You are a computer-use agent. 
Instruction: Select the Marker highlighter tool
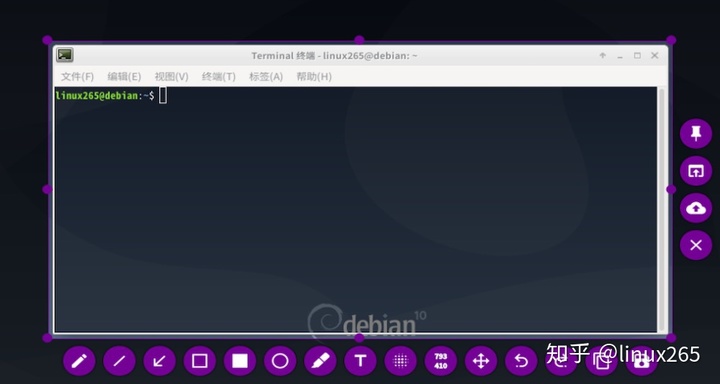(x=320, y=361)
